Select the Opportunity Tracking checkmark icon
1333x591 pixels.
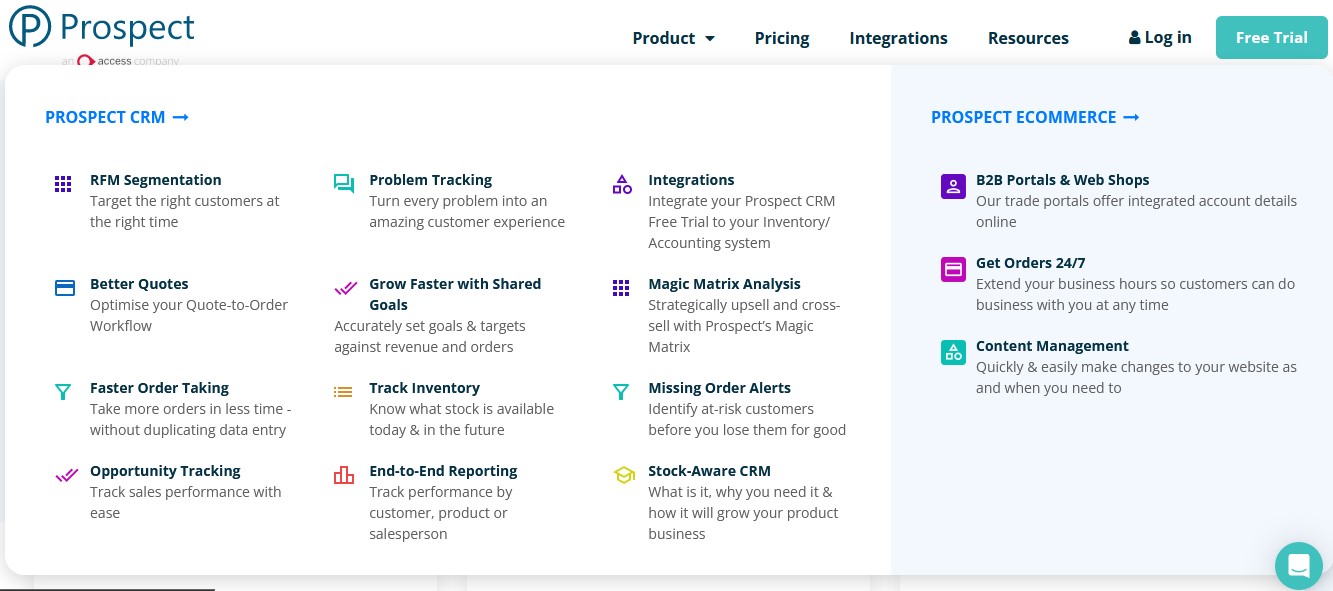[66, 475]
